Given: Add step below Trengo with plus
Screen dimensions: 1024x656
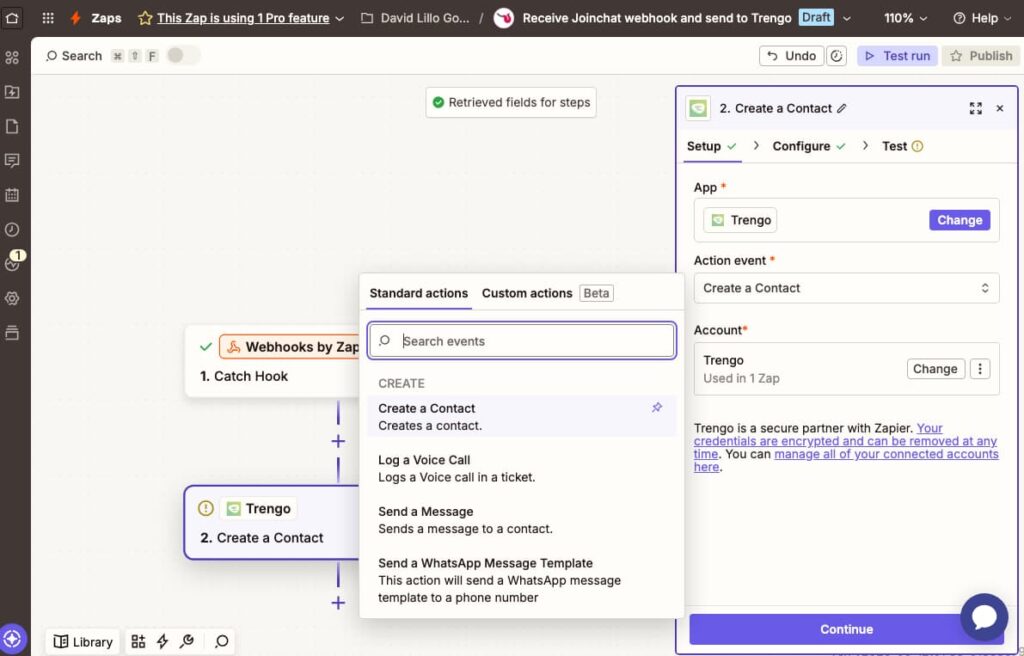Looking at the screenshot, I should (338, 603).
